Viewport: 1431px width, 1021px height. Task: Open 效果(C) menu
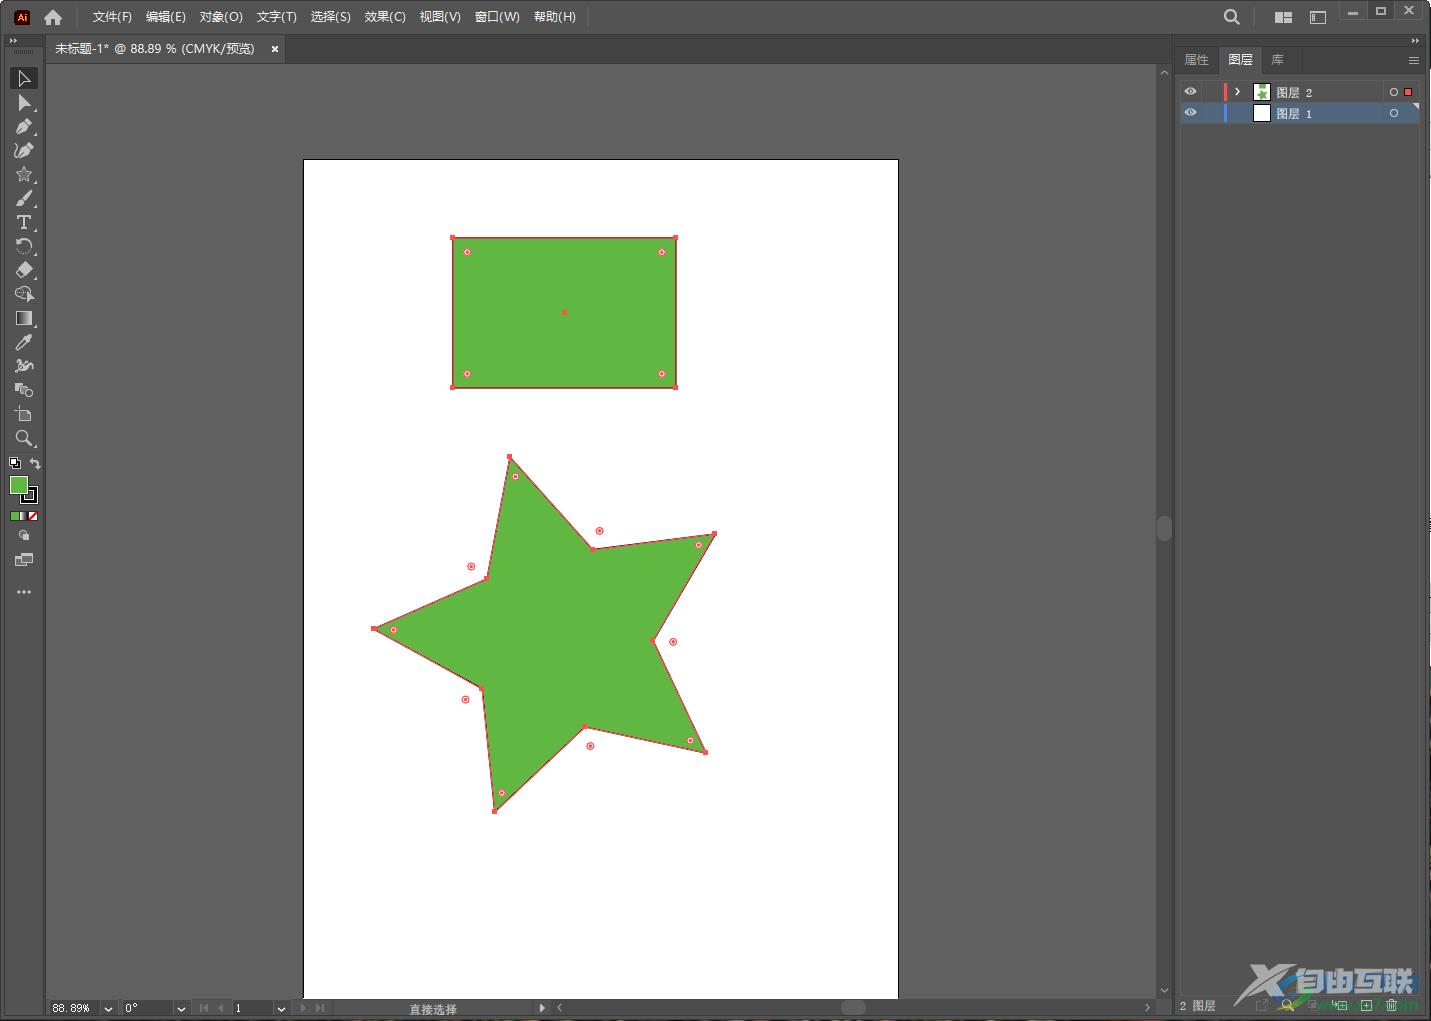(385, 17)
